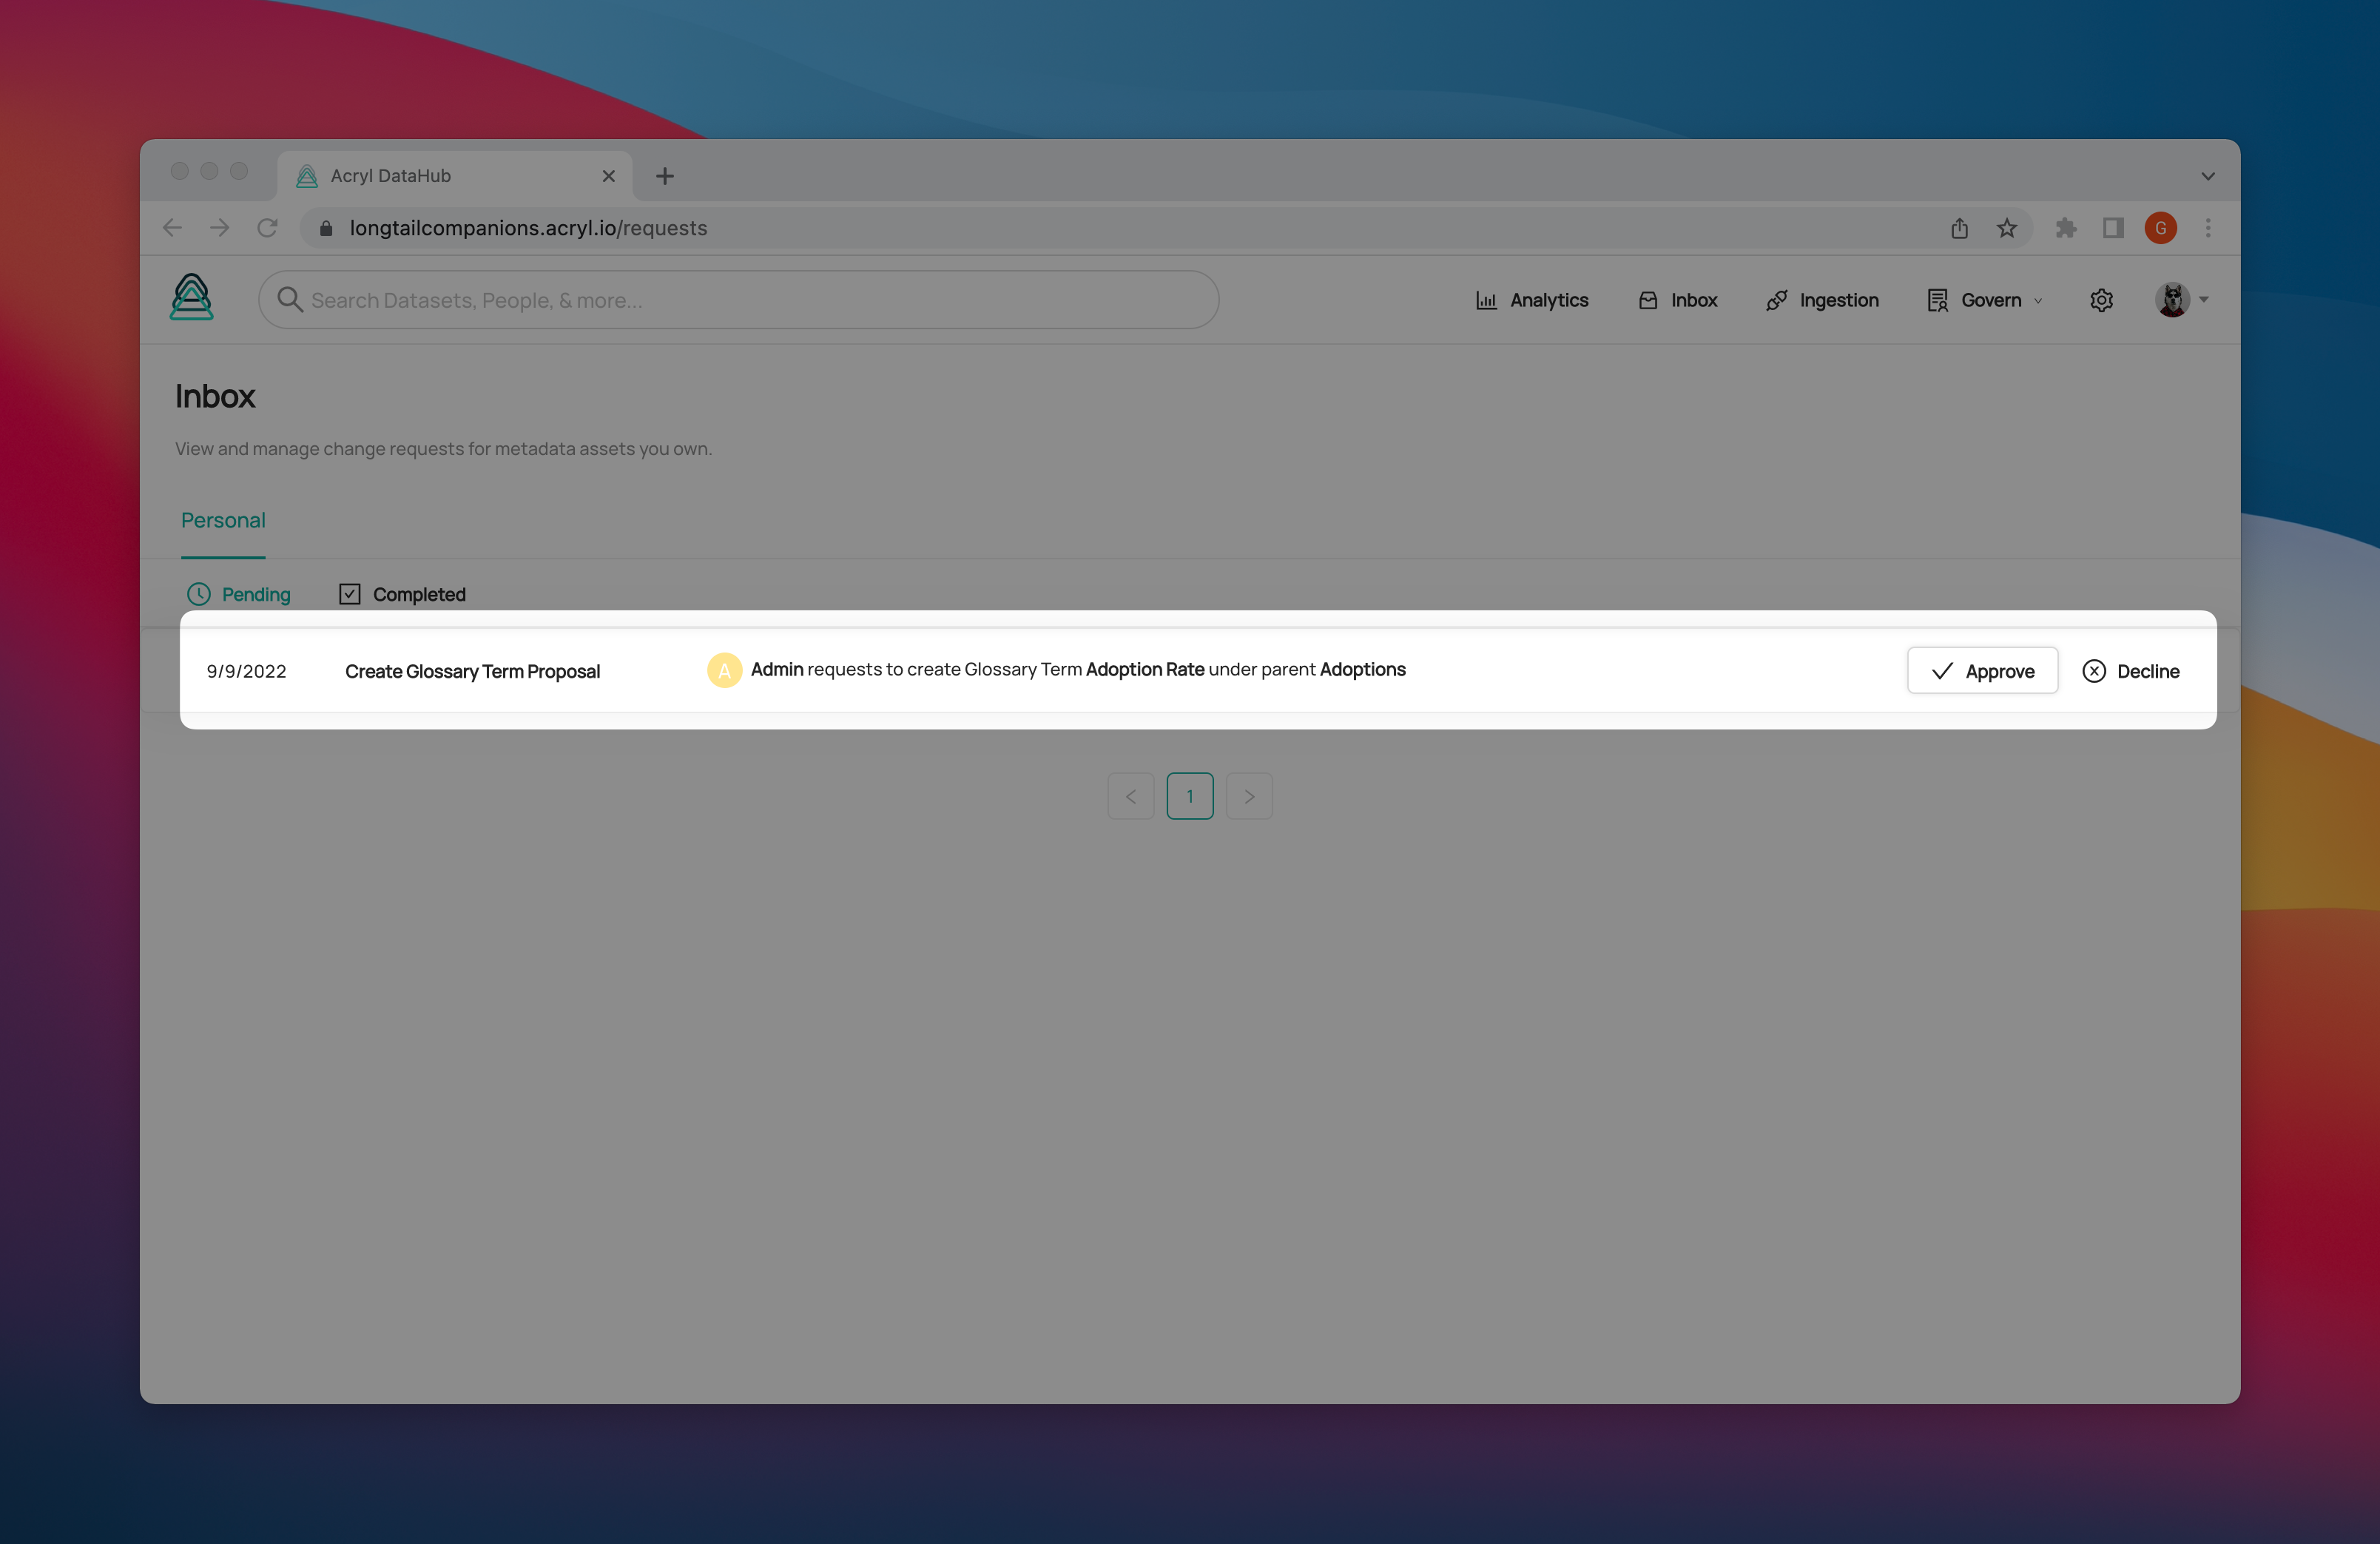
Task: Focus the Search Datasets, People input field
Action: [x=740, y=300]
